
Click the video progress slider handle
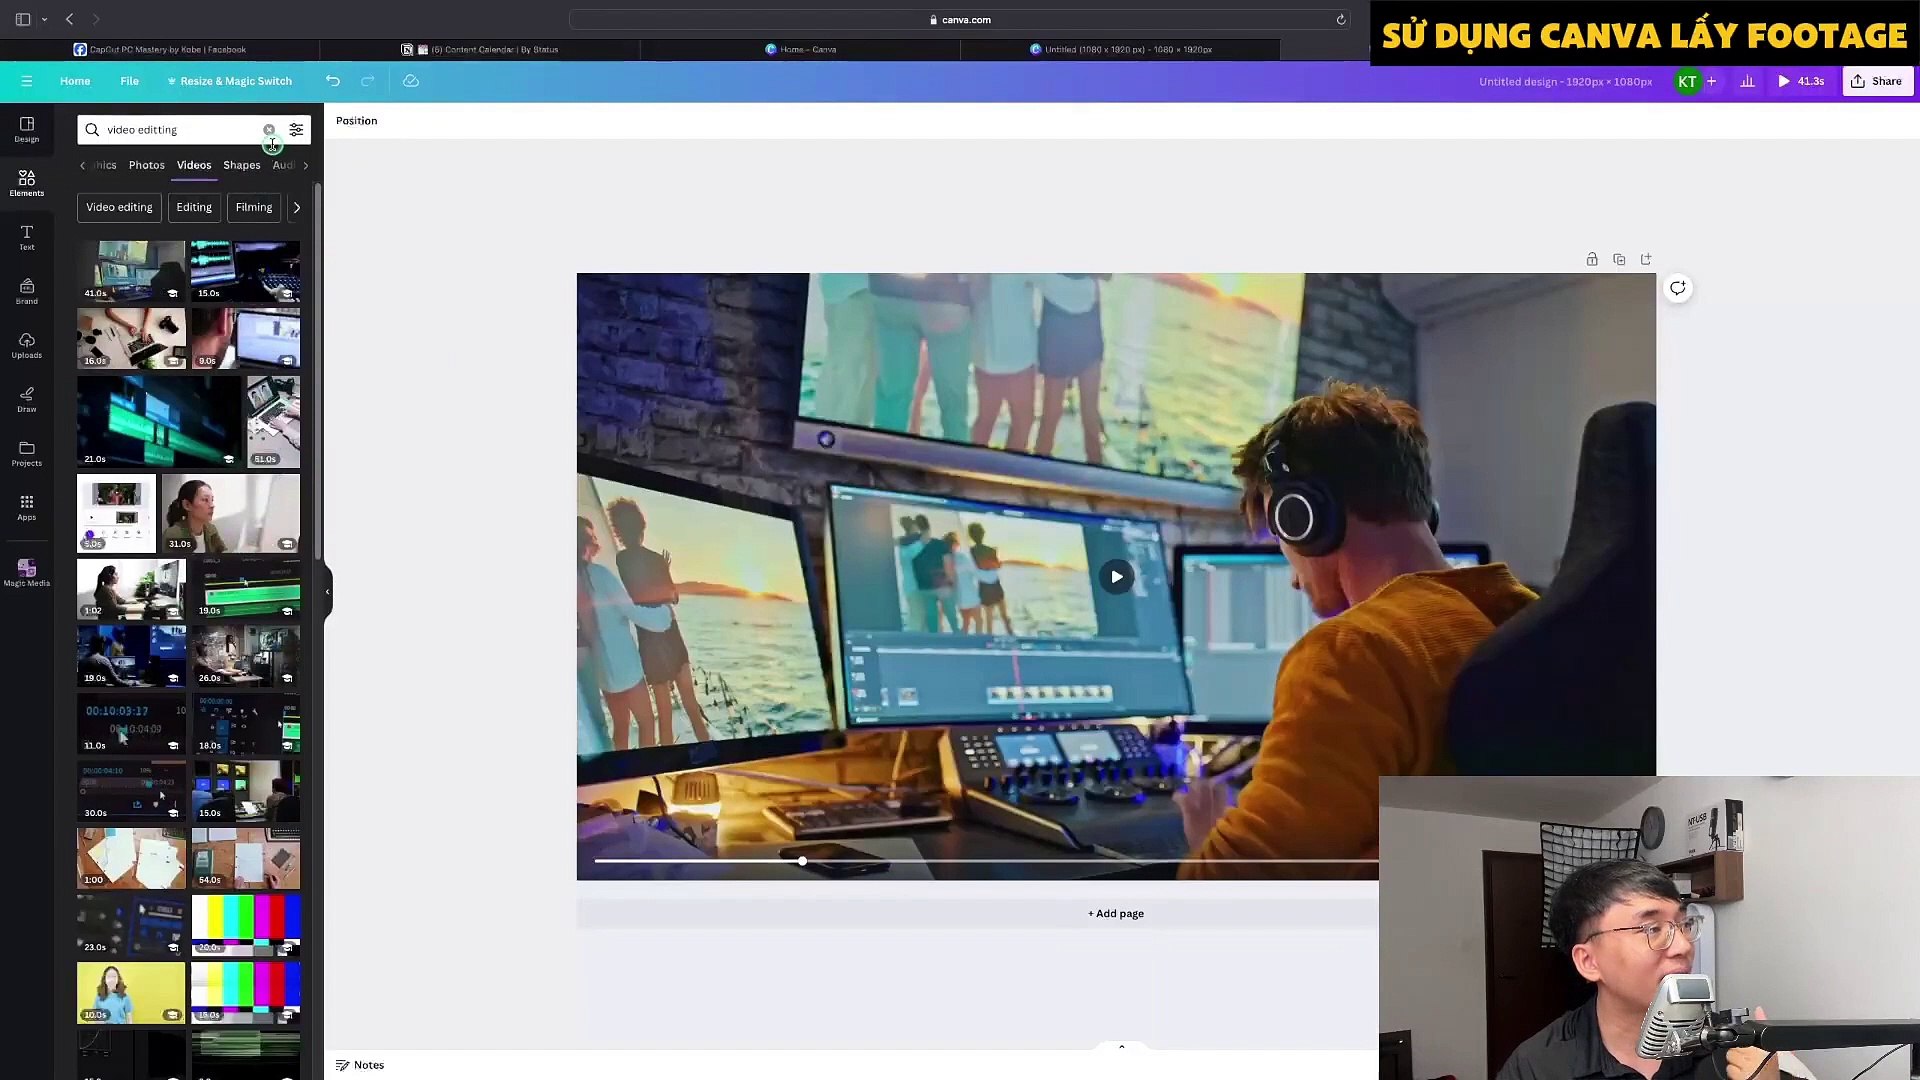(802, 861)
